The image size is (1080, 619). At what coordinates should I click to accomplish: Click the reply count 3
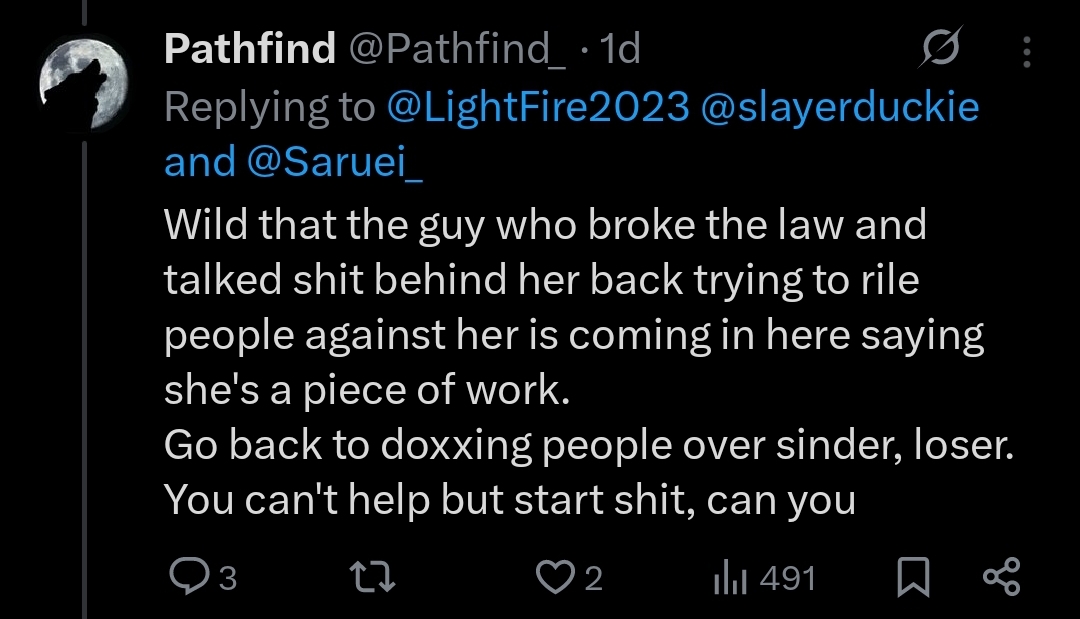pyautogui.click(x=227, y=578)
